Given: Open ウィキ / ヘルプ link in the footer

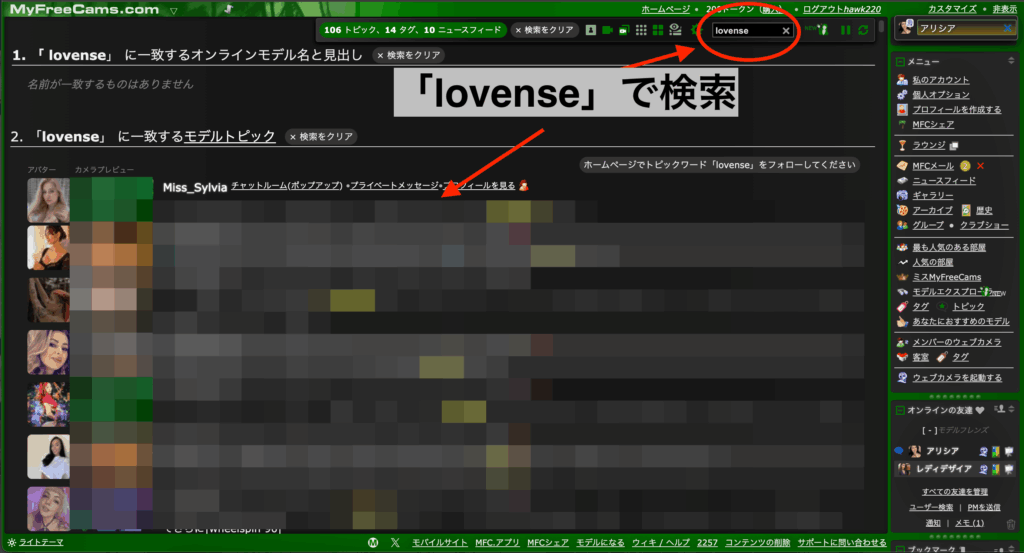Looking at the screenshot, I should coord(660,543).
